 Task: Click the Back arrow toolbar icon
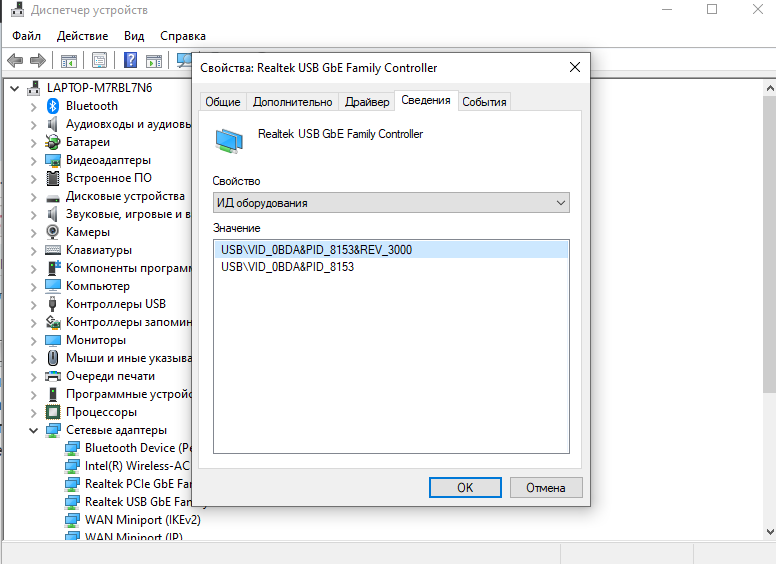(x=15, y=60)
